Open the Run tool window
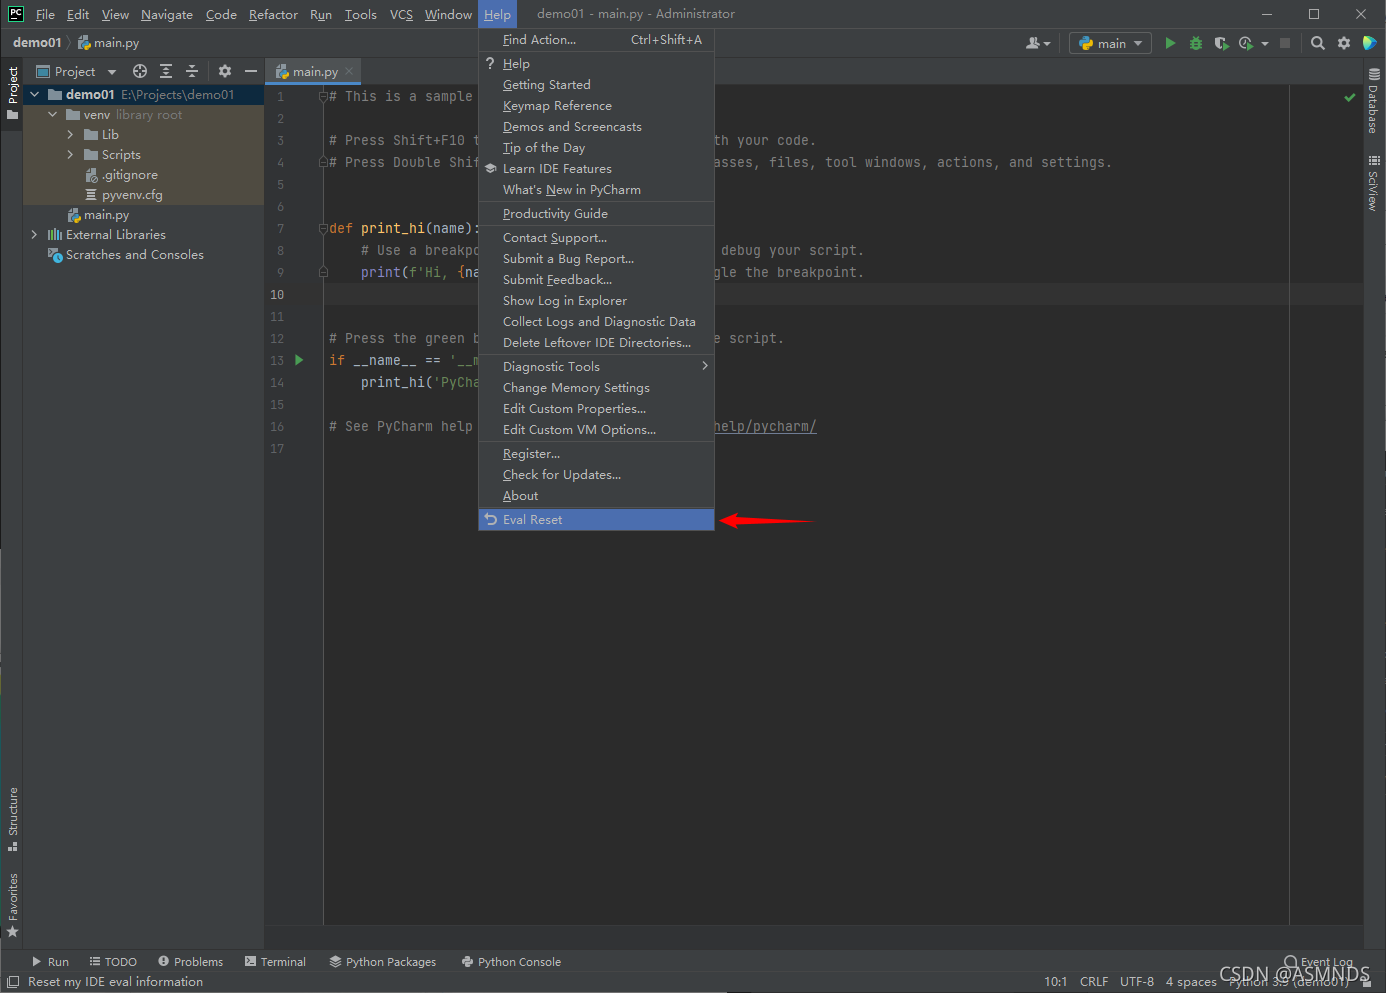 [50, 962]
